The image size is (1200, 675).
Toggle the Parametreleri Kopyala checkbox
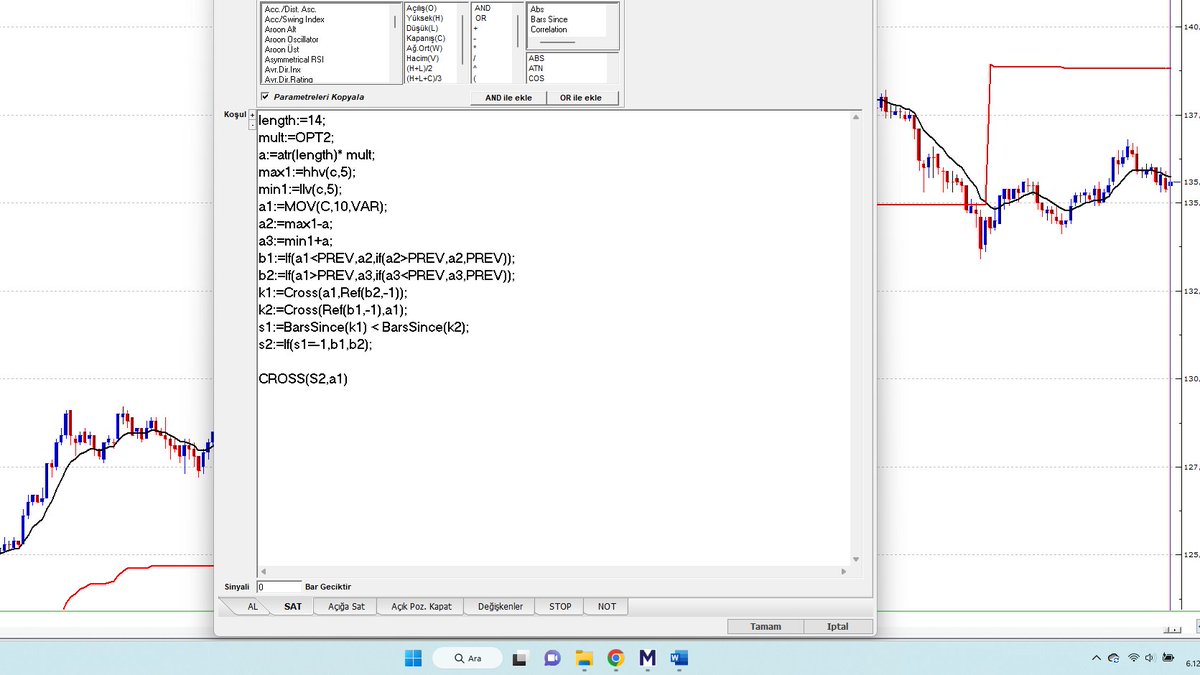[x=265, y=97]
